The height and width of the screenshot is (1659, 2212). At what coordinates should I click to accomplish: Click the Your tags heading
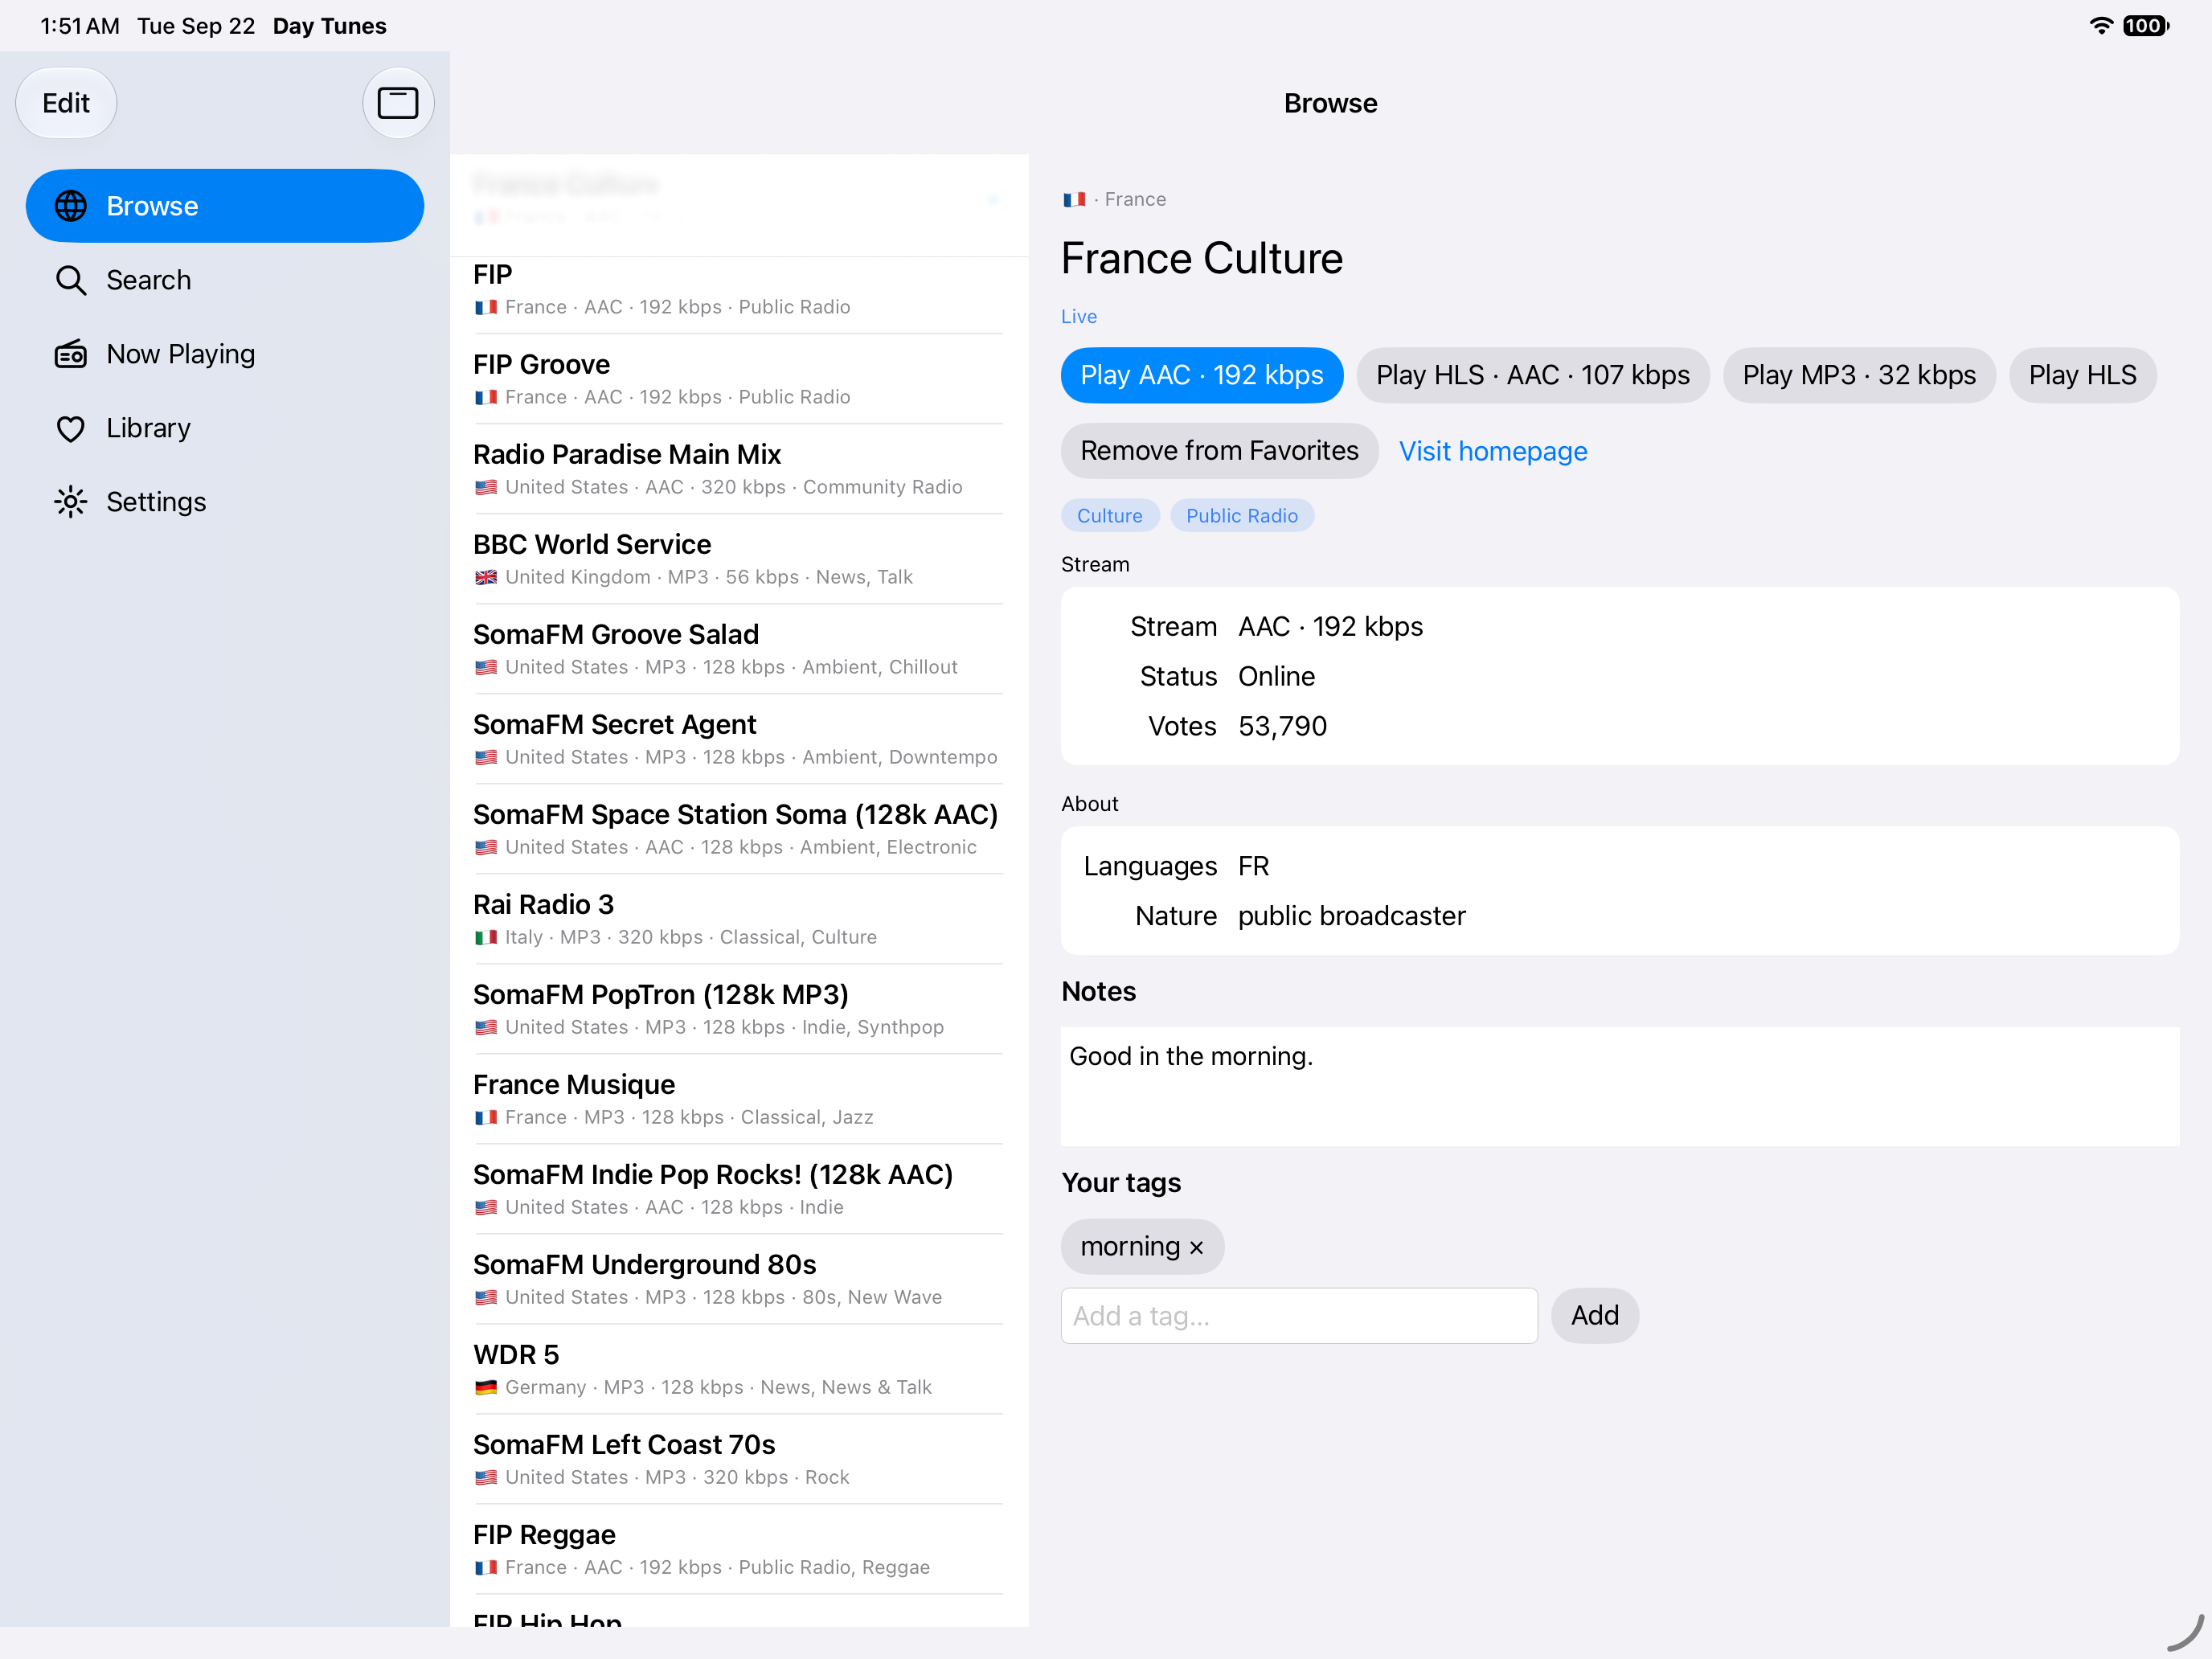[1120, 1182]
